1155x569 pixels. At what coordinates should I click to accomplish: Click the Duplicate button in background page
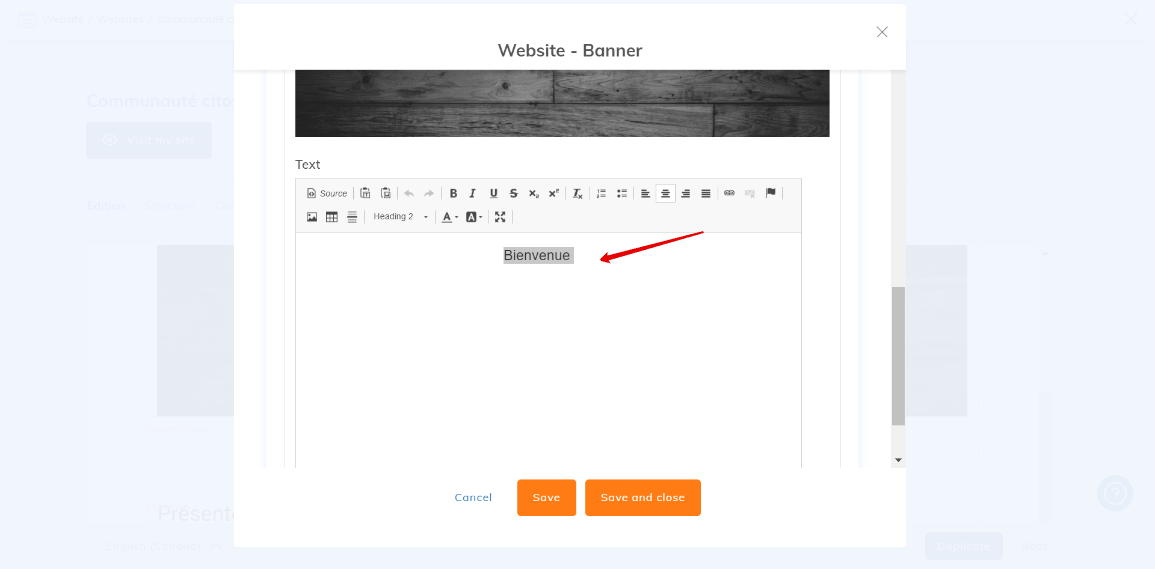(963, 546)
